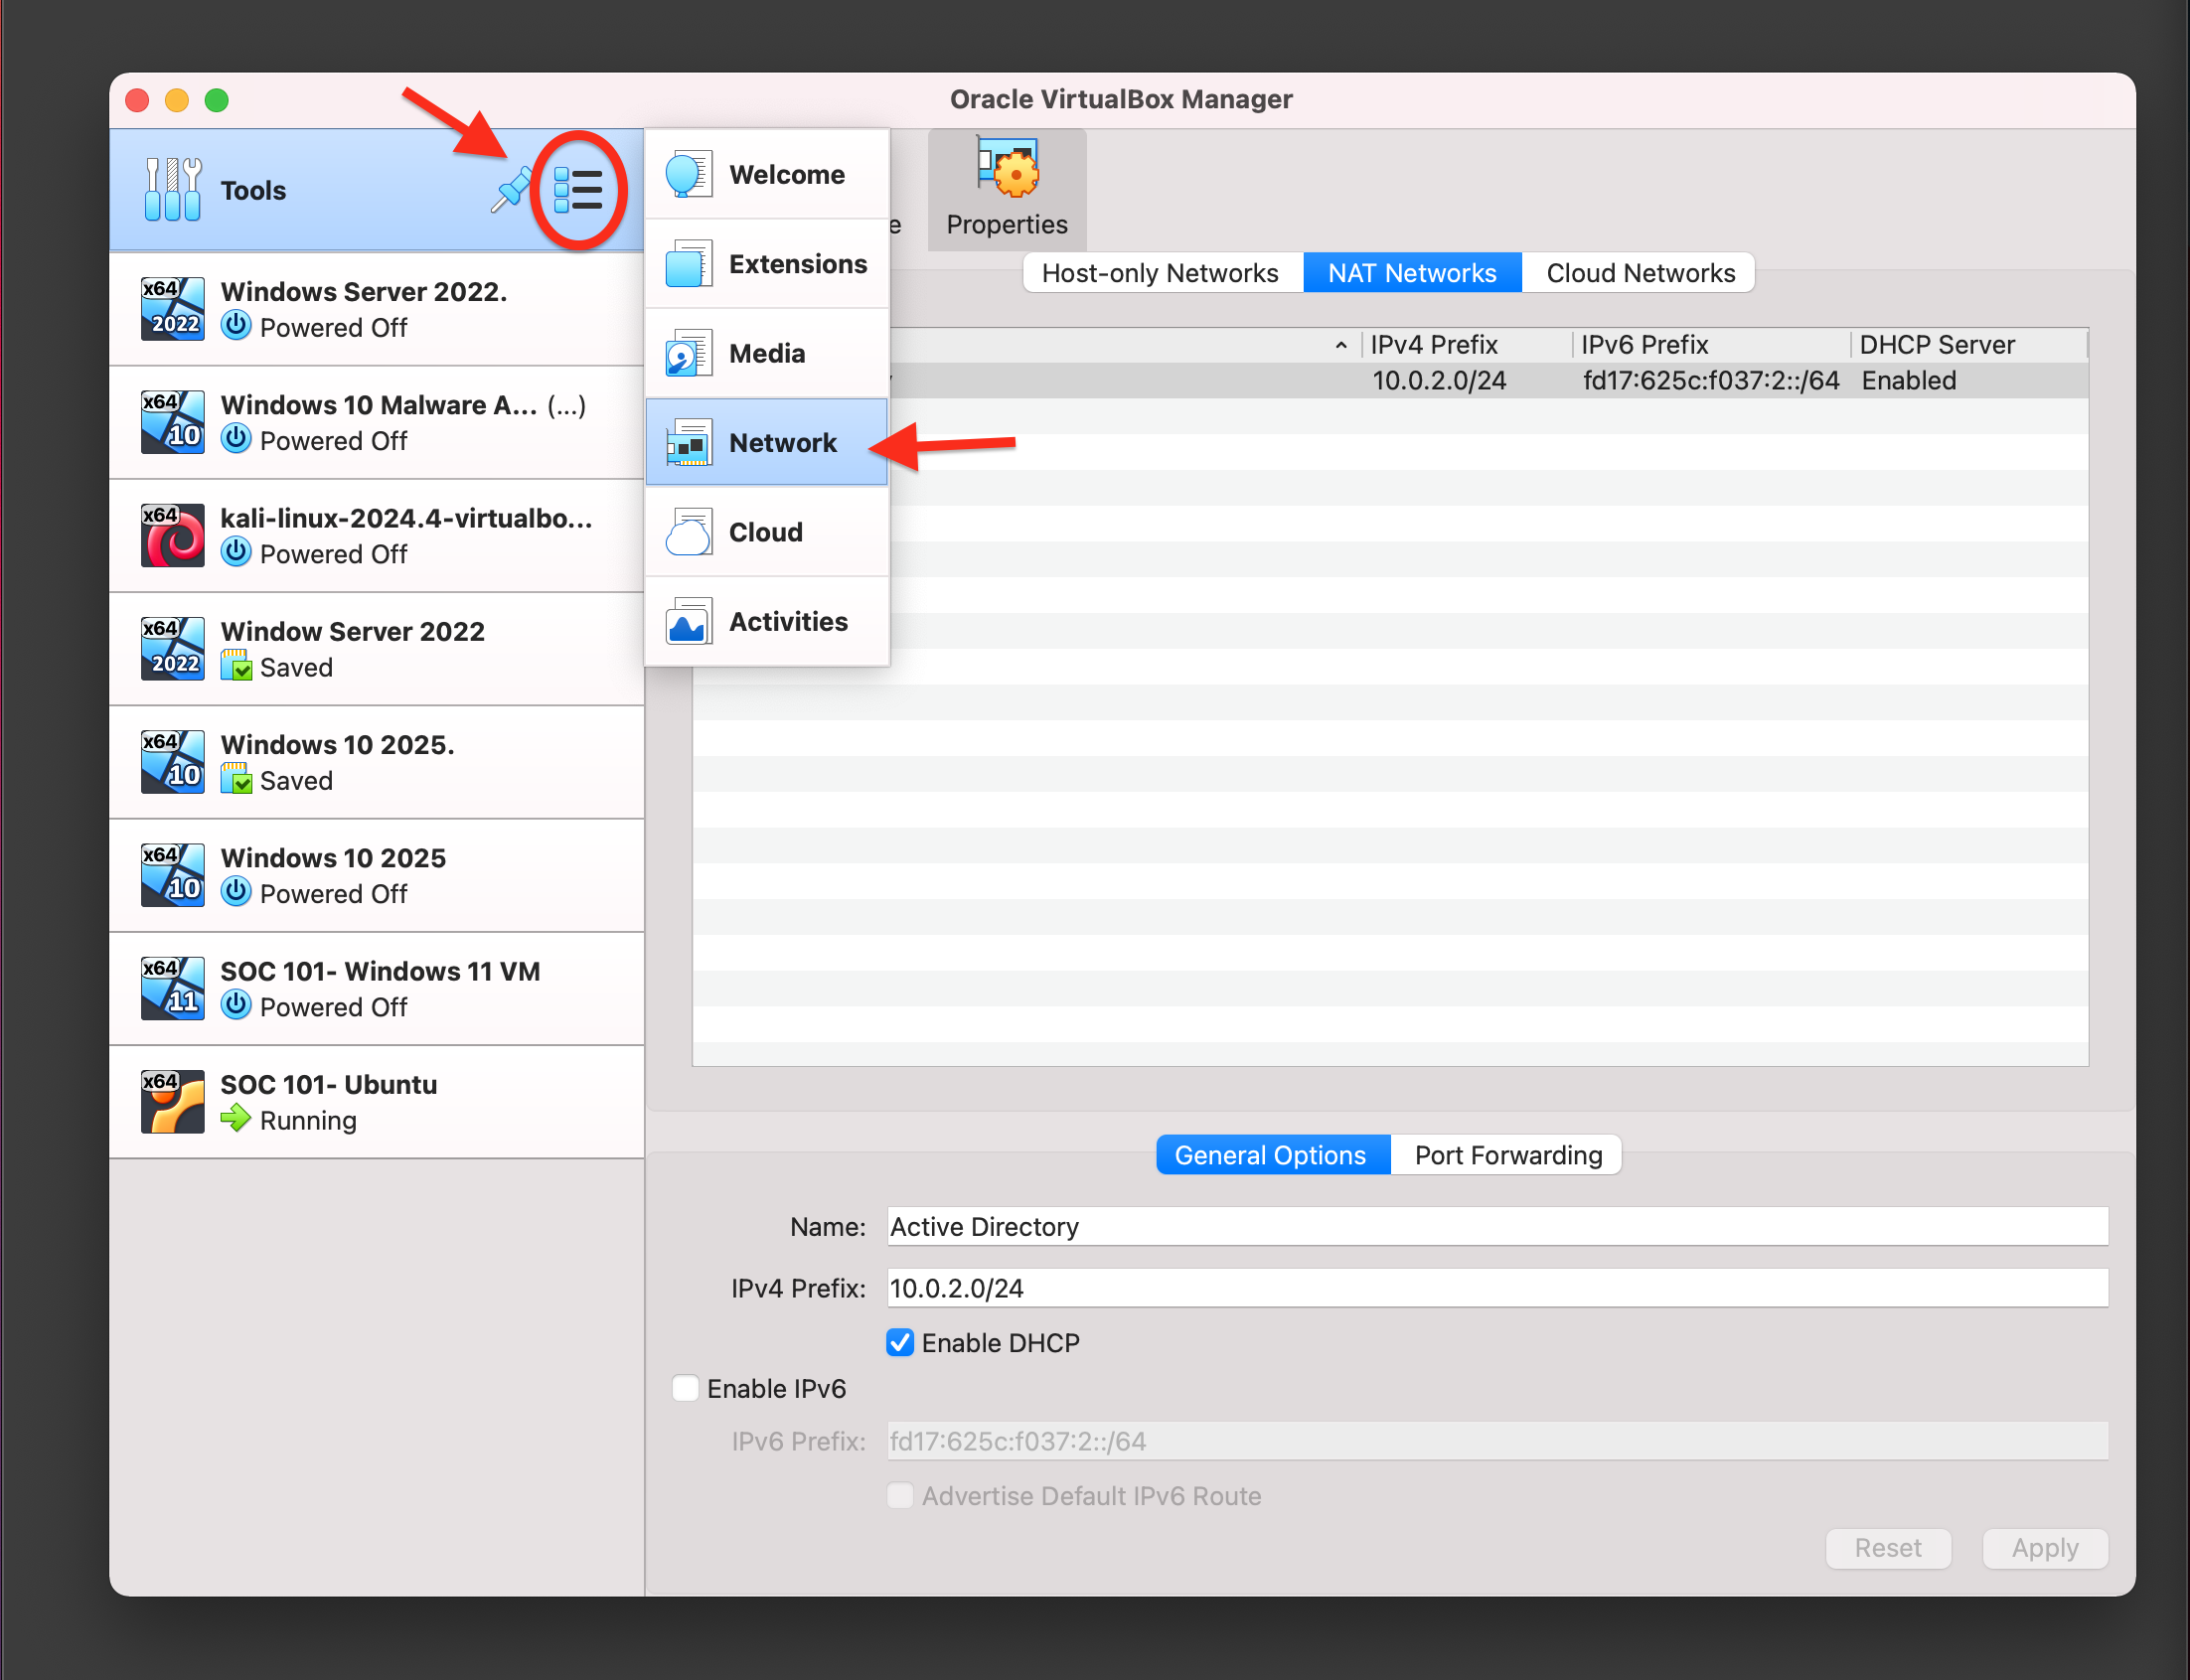Click the pin icon beside Tools

coord(510,189)
